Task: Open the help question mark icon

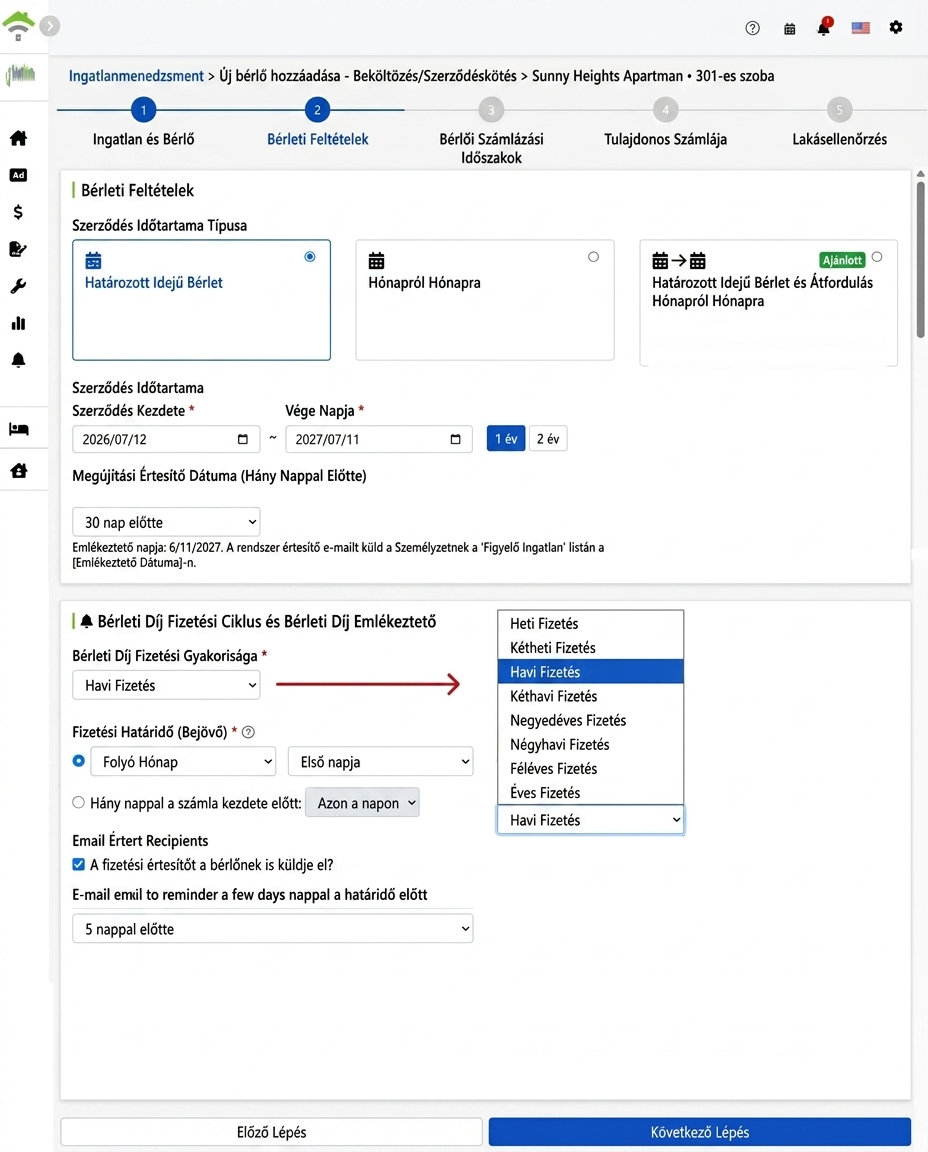Action: 752,28
